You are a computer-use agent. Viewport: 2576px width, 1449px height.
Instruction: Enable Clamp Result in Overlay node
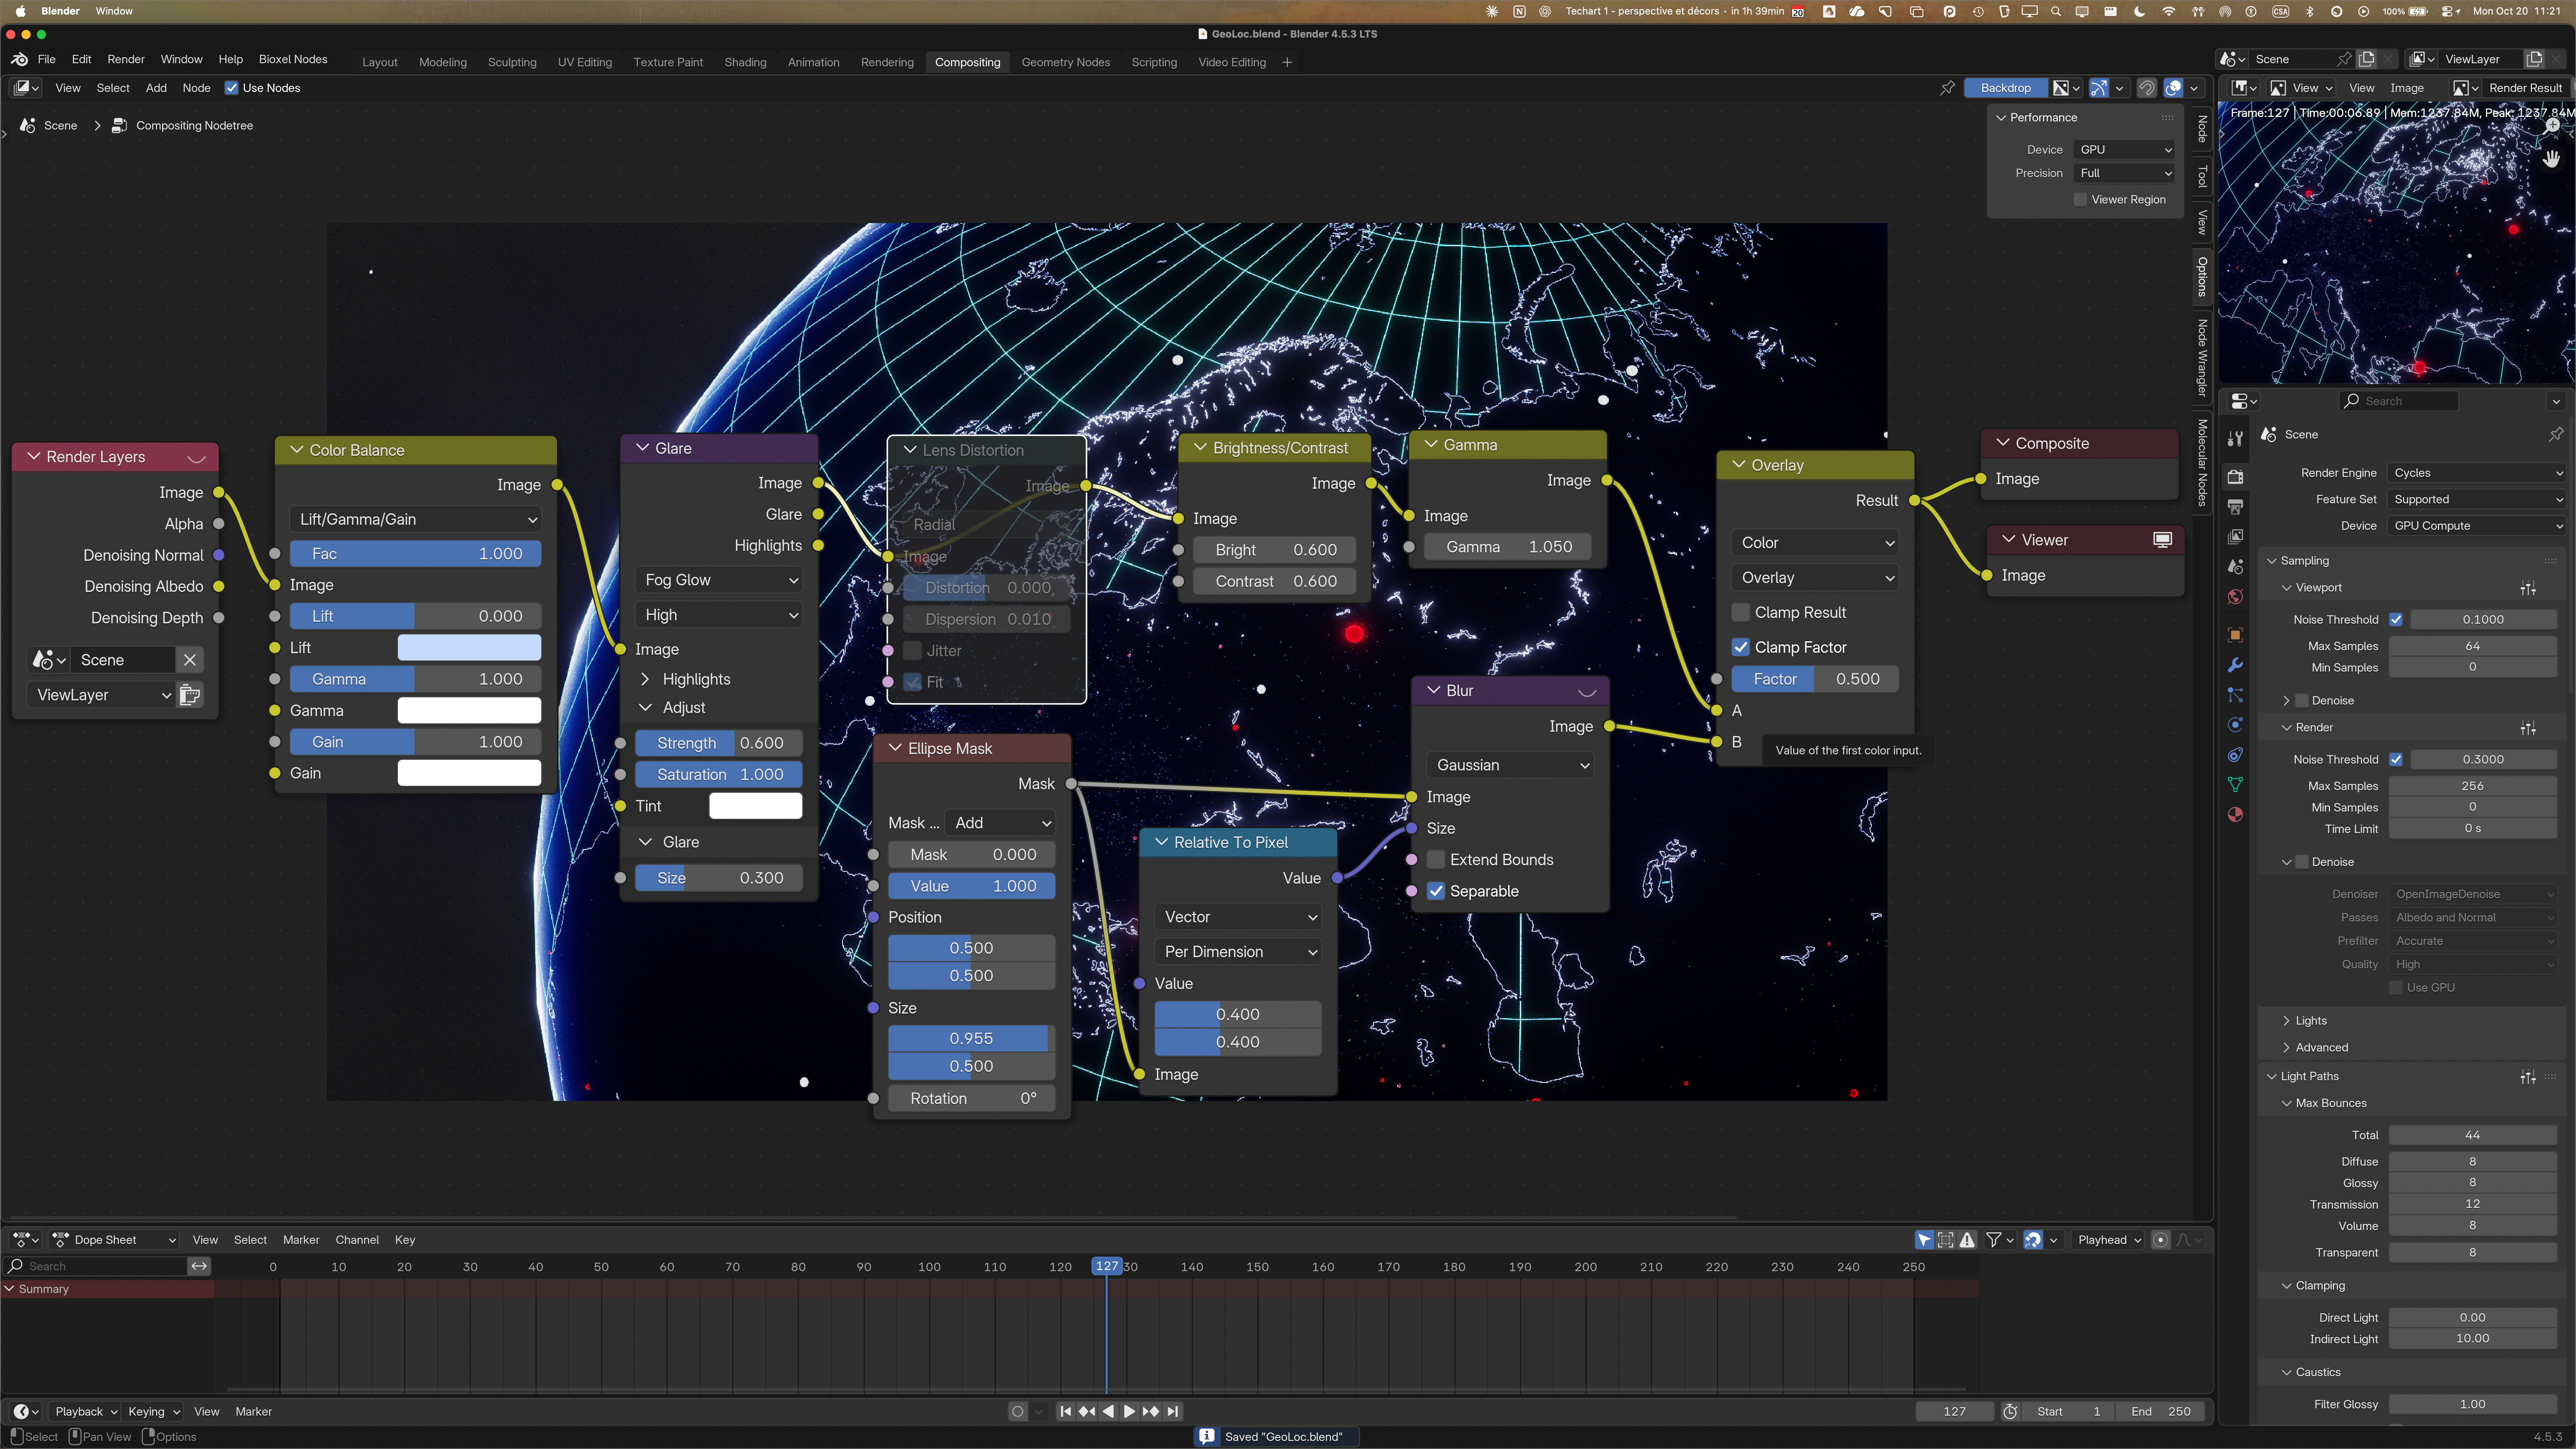1741,613
